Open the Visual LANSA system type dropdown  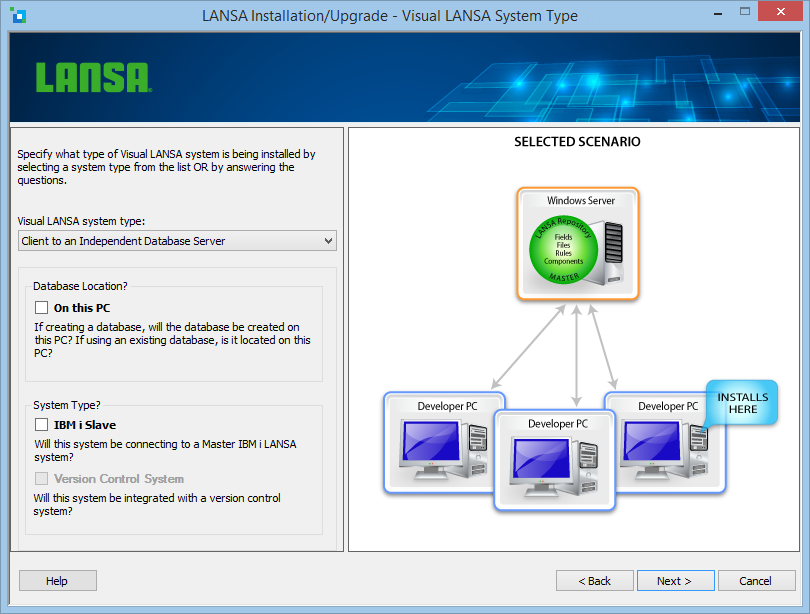click(x=177, y=241)
